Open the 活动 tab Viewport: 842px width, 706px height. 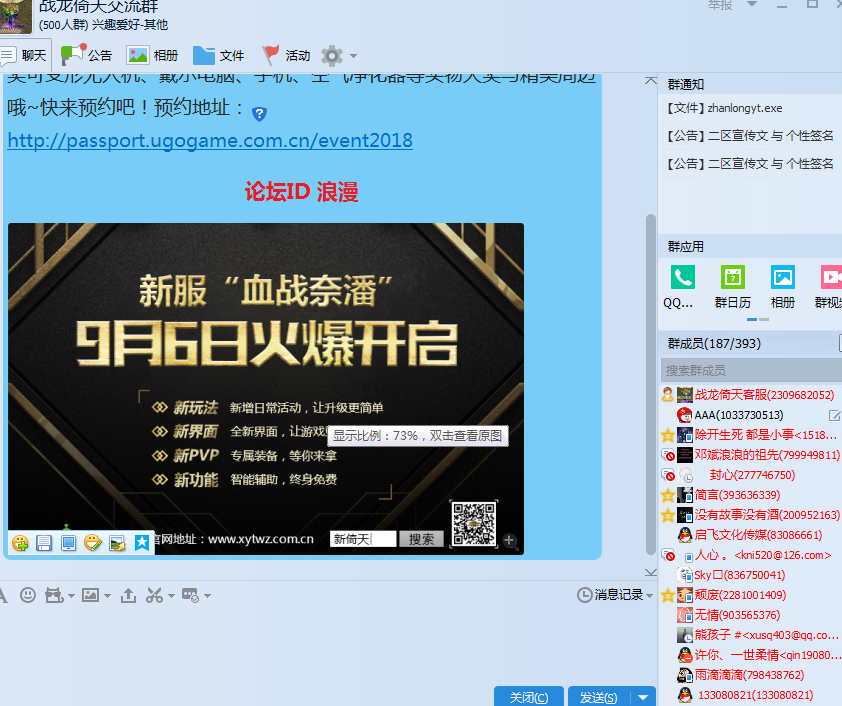[x=285, y=55]
